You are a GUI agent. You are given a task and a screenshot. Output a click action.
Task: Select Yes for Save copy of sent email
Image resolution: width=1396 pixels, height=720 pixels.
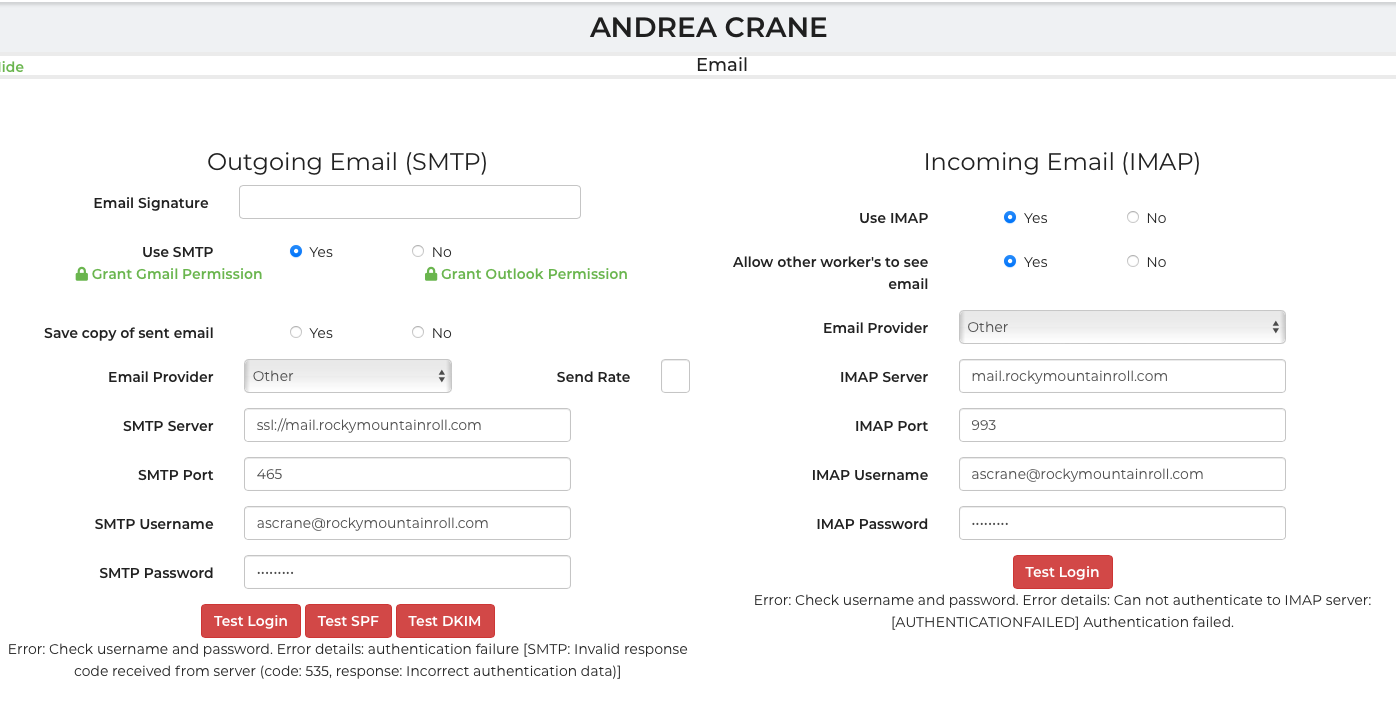(296, 333)
